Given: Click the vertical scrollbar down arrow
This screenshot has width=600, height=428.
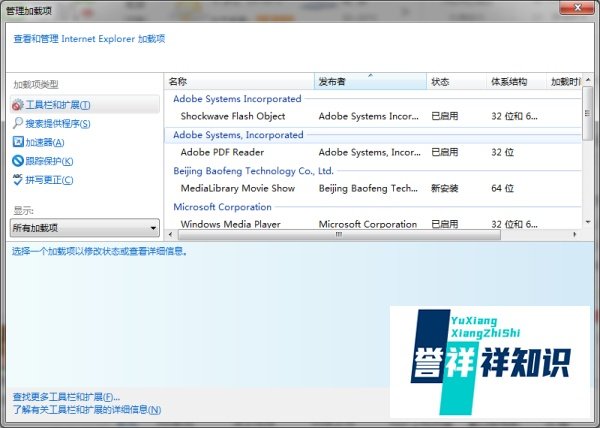Looking at the screenshot, I should point(588,222).
